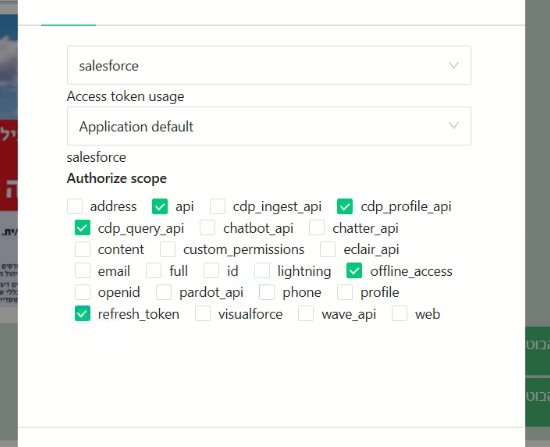
Task: Expand the Application default dropdown
Action: coord(269,126)
